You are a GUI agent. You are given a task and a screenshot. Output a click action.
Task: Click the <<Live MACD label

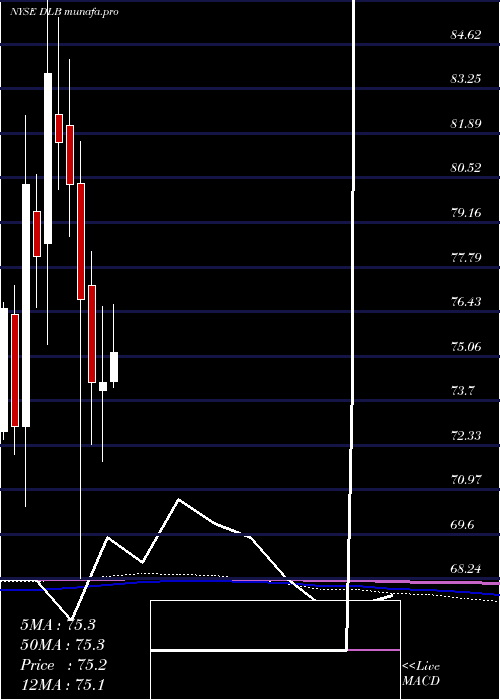click(x=421, y=674)
